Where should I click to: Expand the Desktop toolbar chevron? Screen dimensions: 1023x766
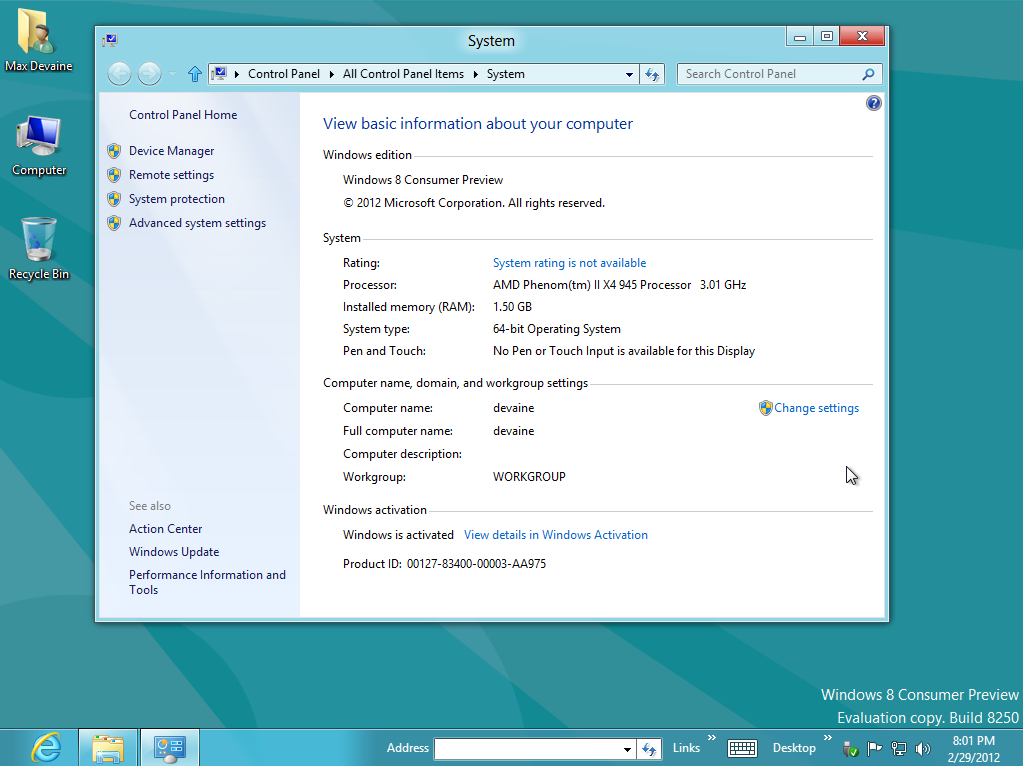point(827,738)
